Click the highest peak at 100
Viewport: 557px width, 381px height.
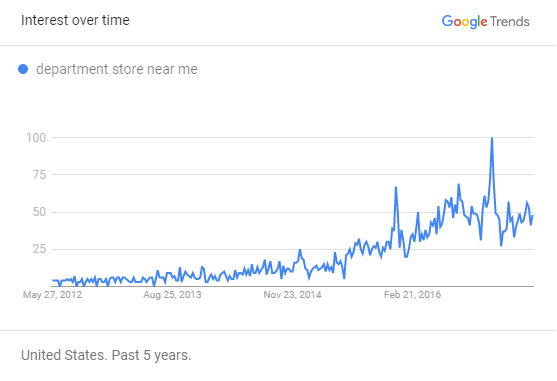pyautogui.click(x=492, y=138)
